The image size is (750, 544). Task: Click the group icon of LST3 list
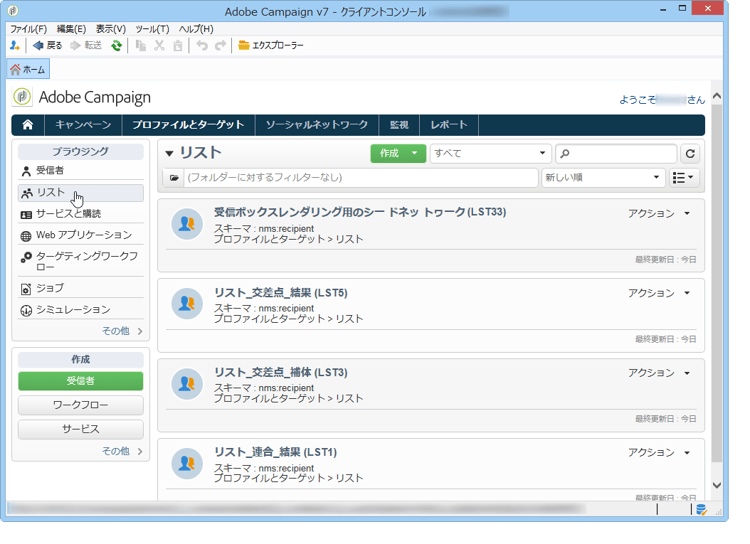tap(187, 383)
